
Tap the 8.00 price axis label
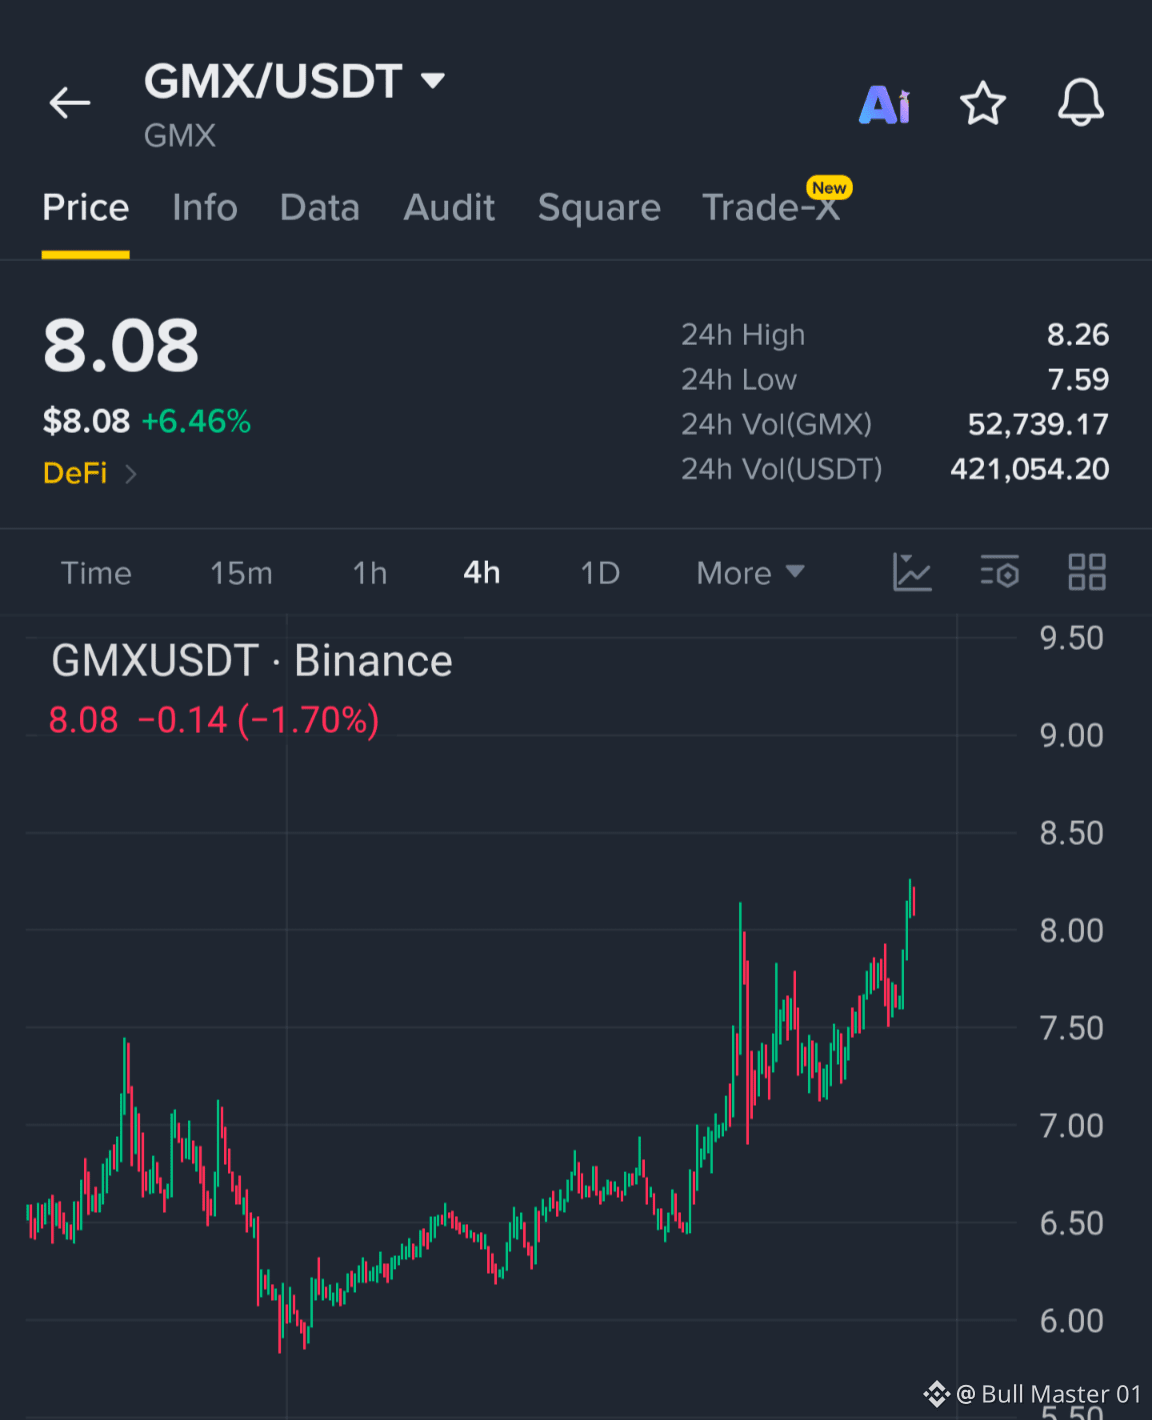tap(1071, 931)
